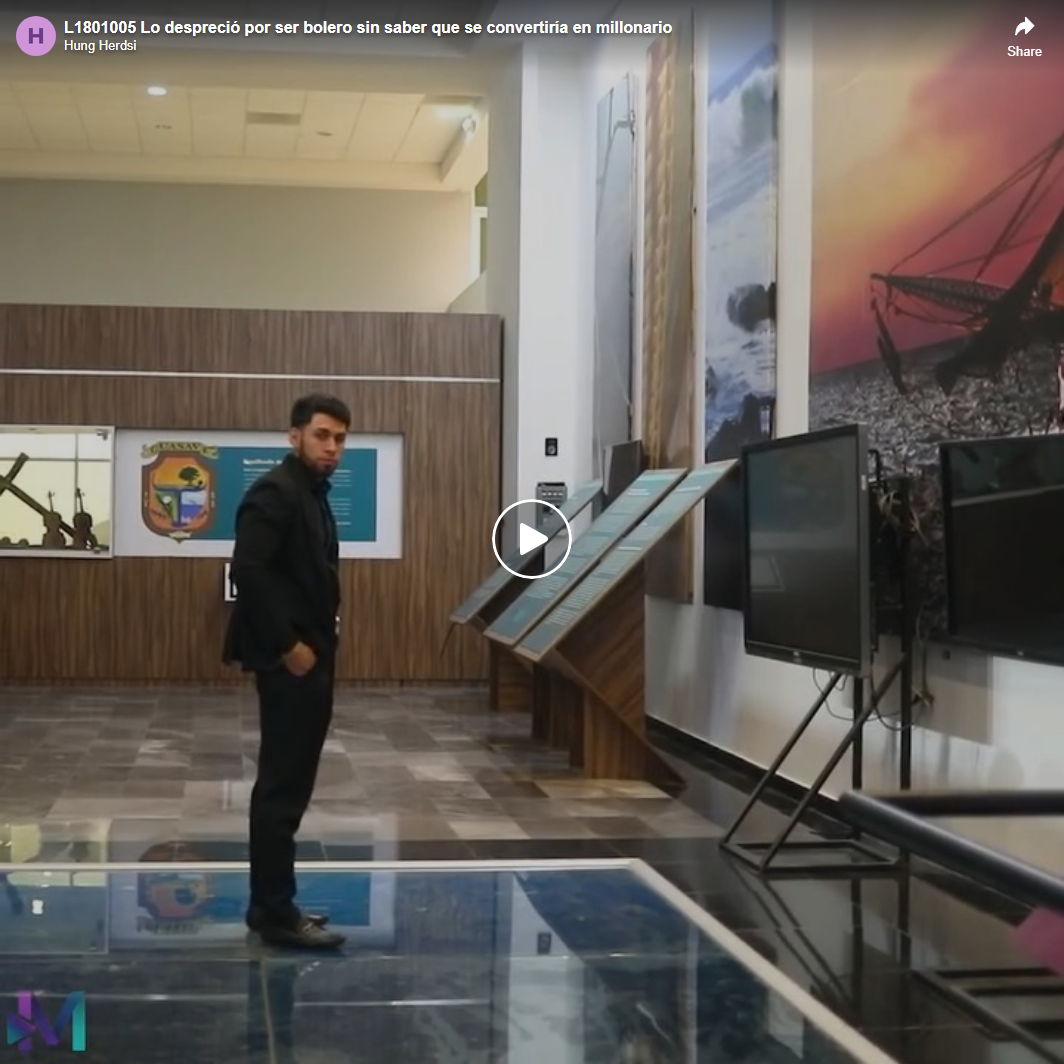Screen dimensions: 1064x1064
Task: Click the M watermark logo in corner
Action: (x=47, y=1020)
